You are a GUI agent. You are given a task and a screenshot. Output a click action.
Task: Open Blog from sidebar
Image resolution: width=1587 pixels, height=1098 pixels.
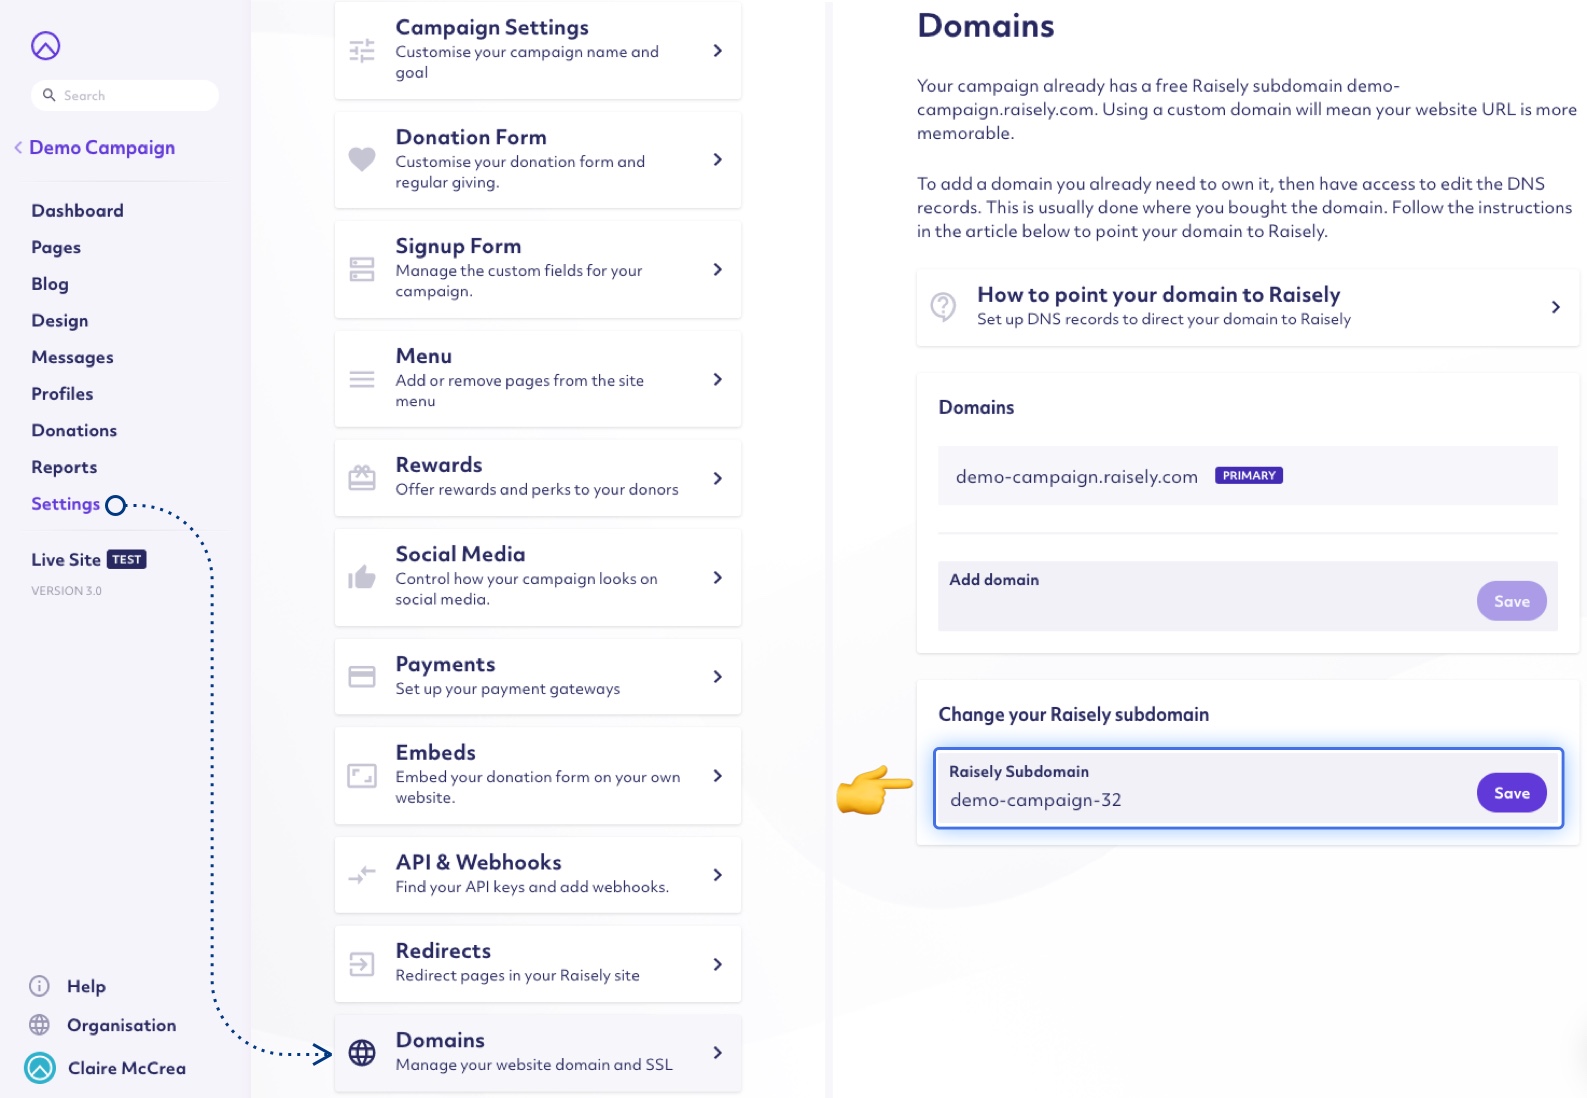point(50,284)
